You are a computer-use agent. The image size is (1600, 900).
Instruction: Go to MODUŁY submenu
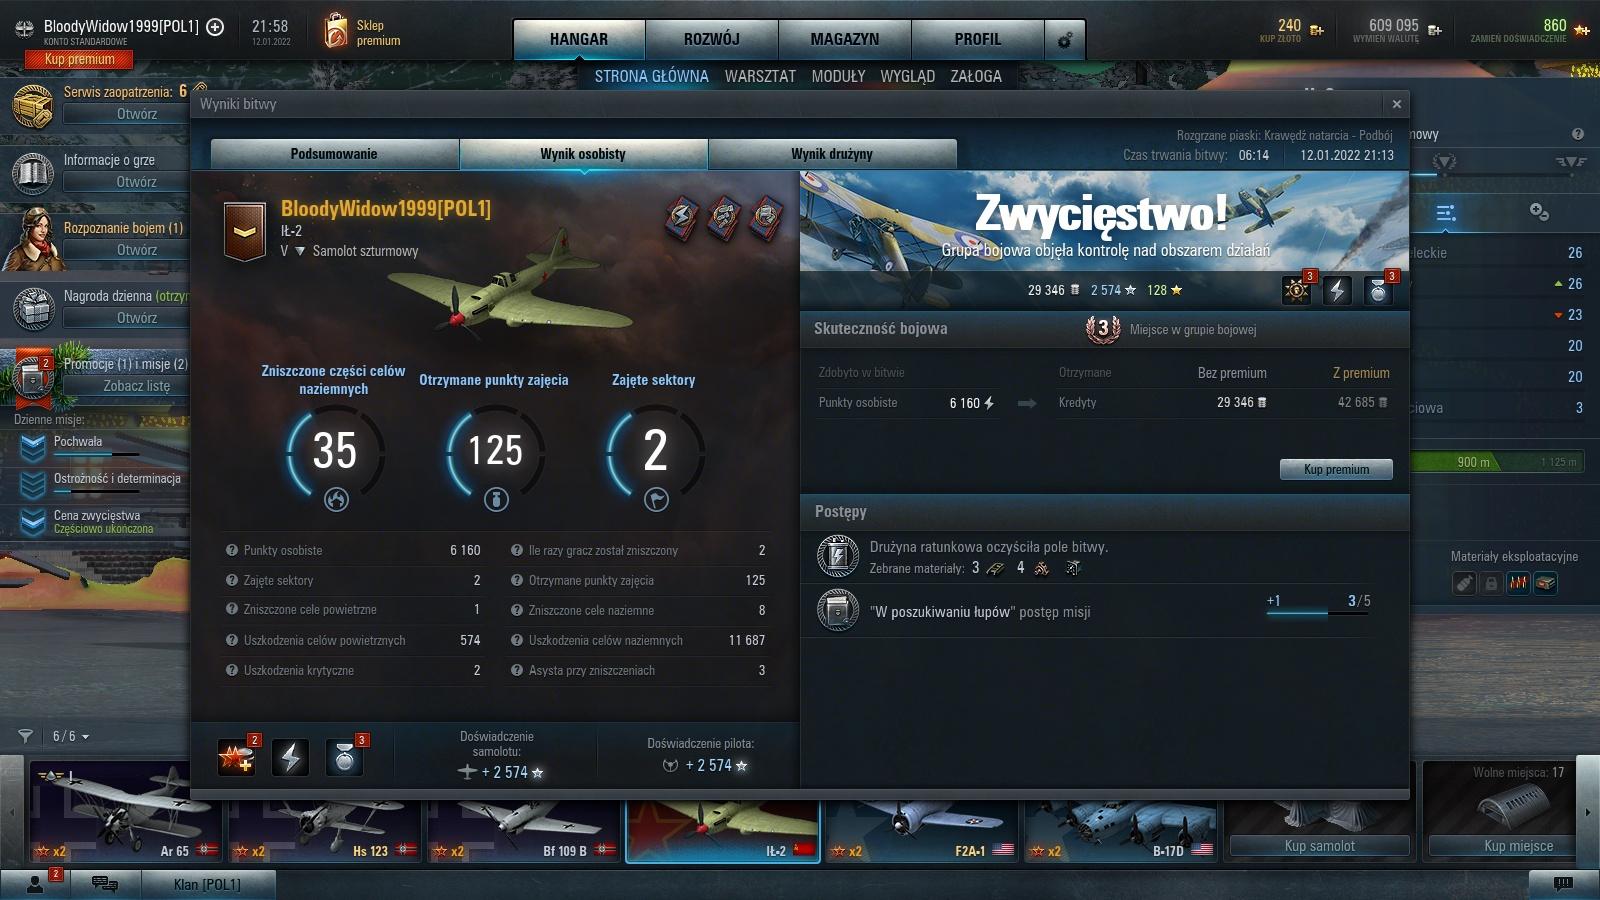[838, 76]
